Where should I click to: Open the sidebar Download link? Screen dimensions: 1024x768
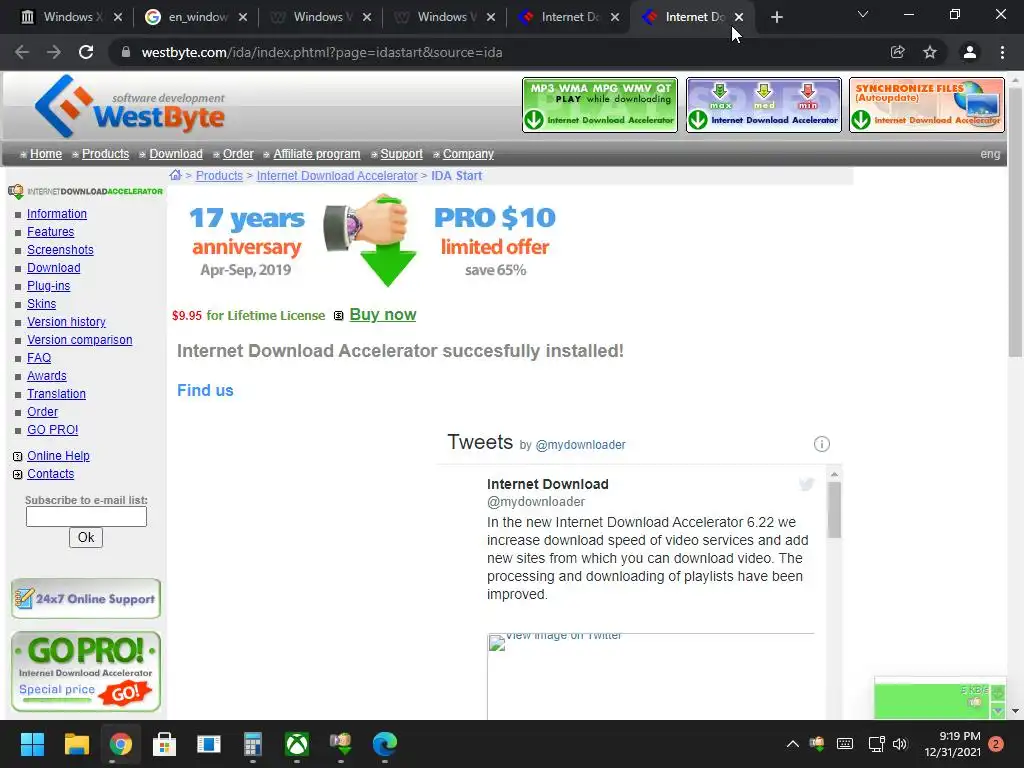pos(54,268)
